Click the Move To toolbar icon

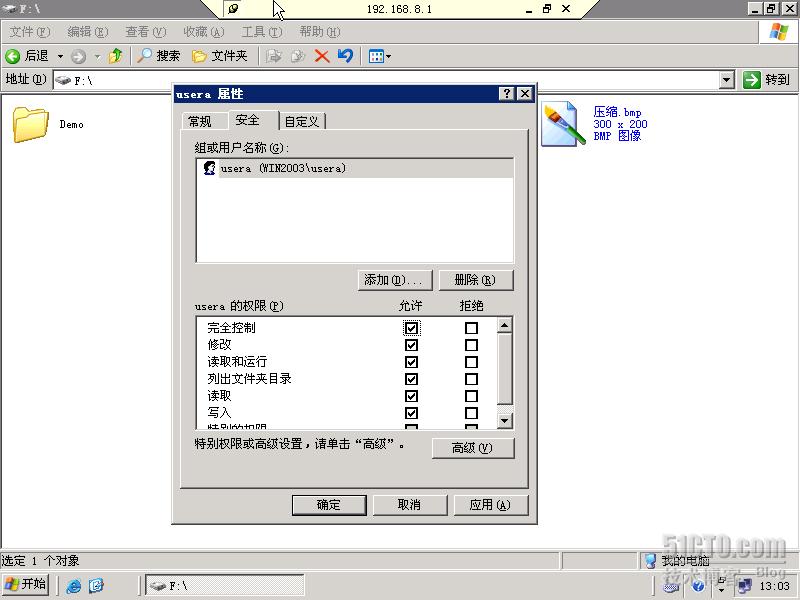(x=273, y=56)
